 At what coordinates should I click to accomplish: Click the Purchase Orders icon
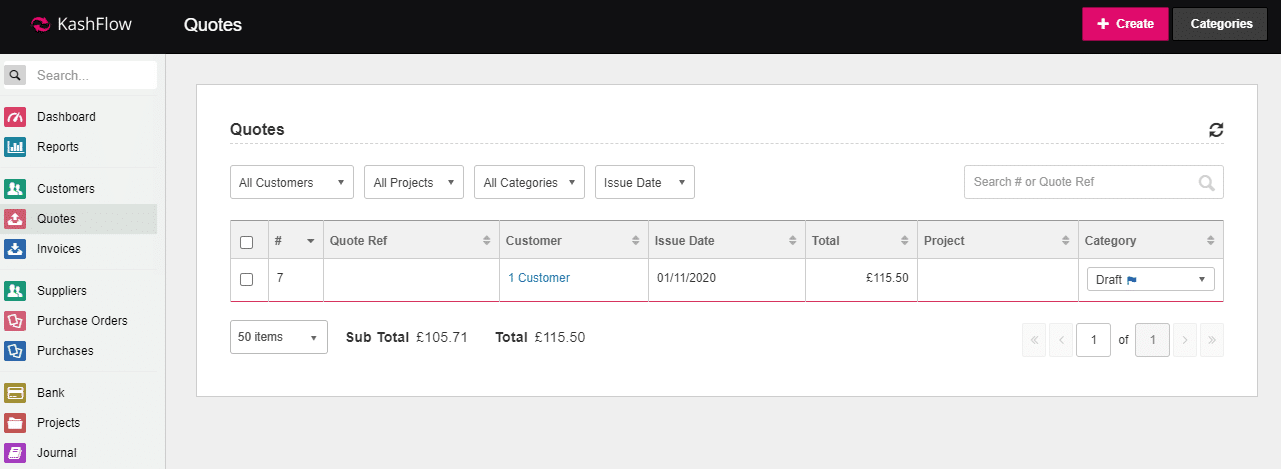click(15, 321)
